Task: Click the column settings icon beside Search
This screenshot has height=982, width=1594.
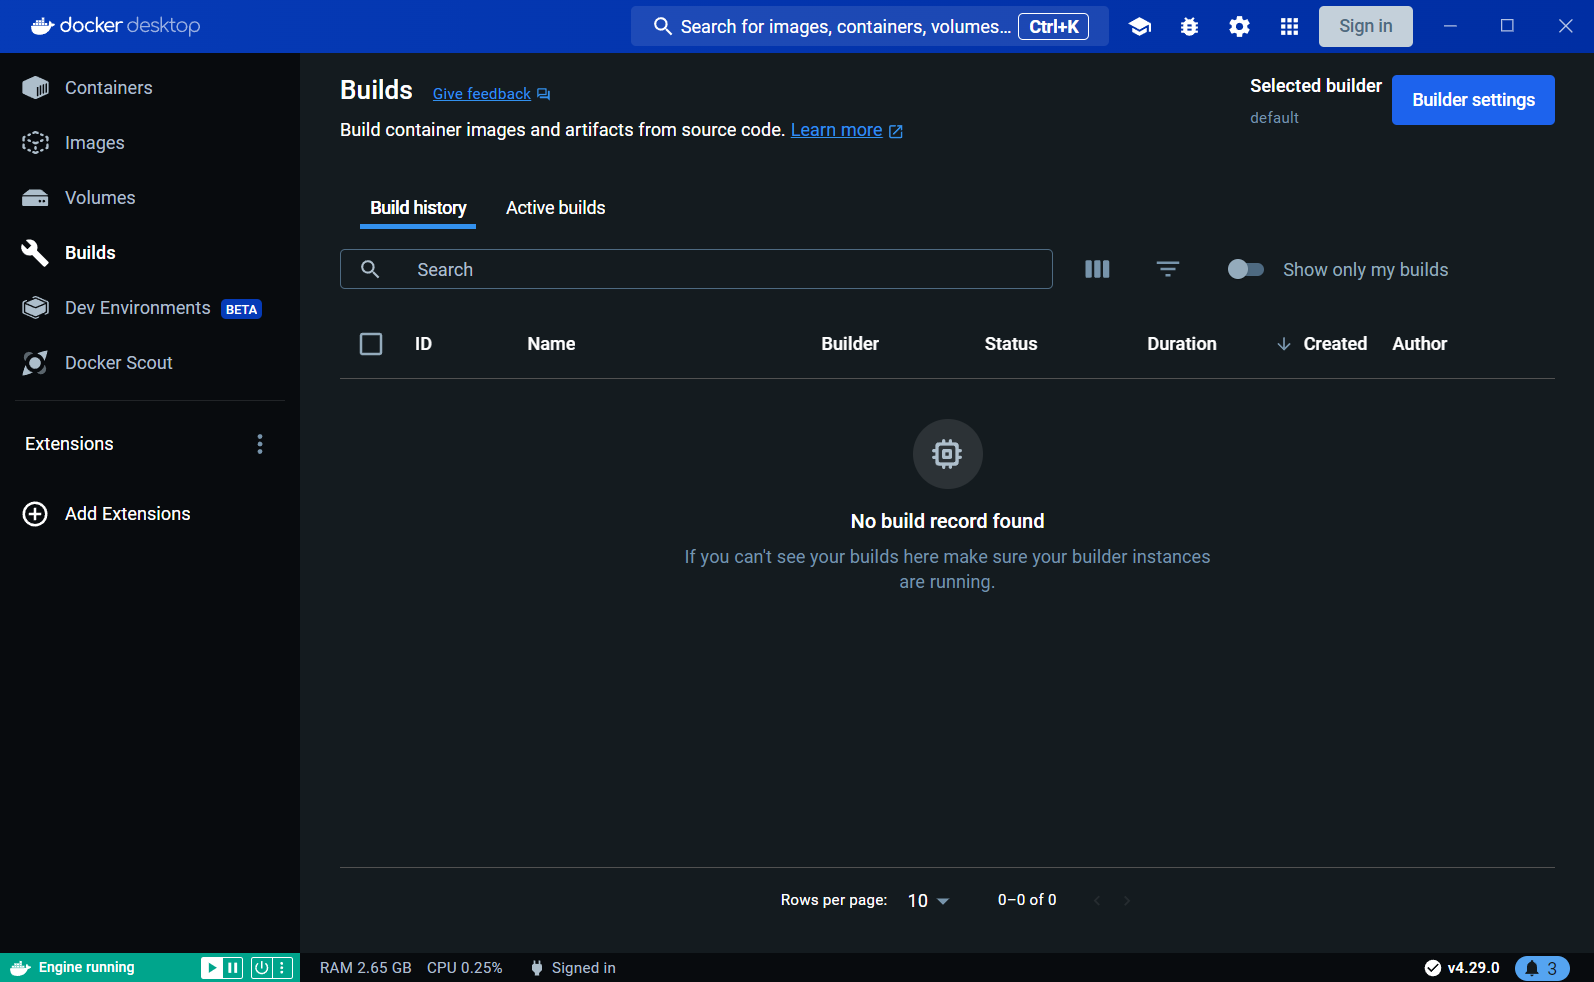Action: tap(1097, 269)
